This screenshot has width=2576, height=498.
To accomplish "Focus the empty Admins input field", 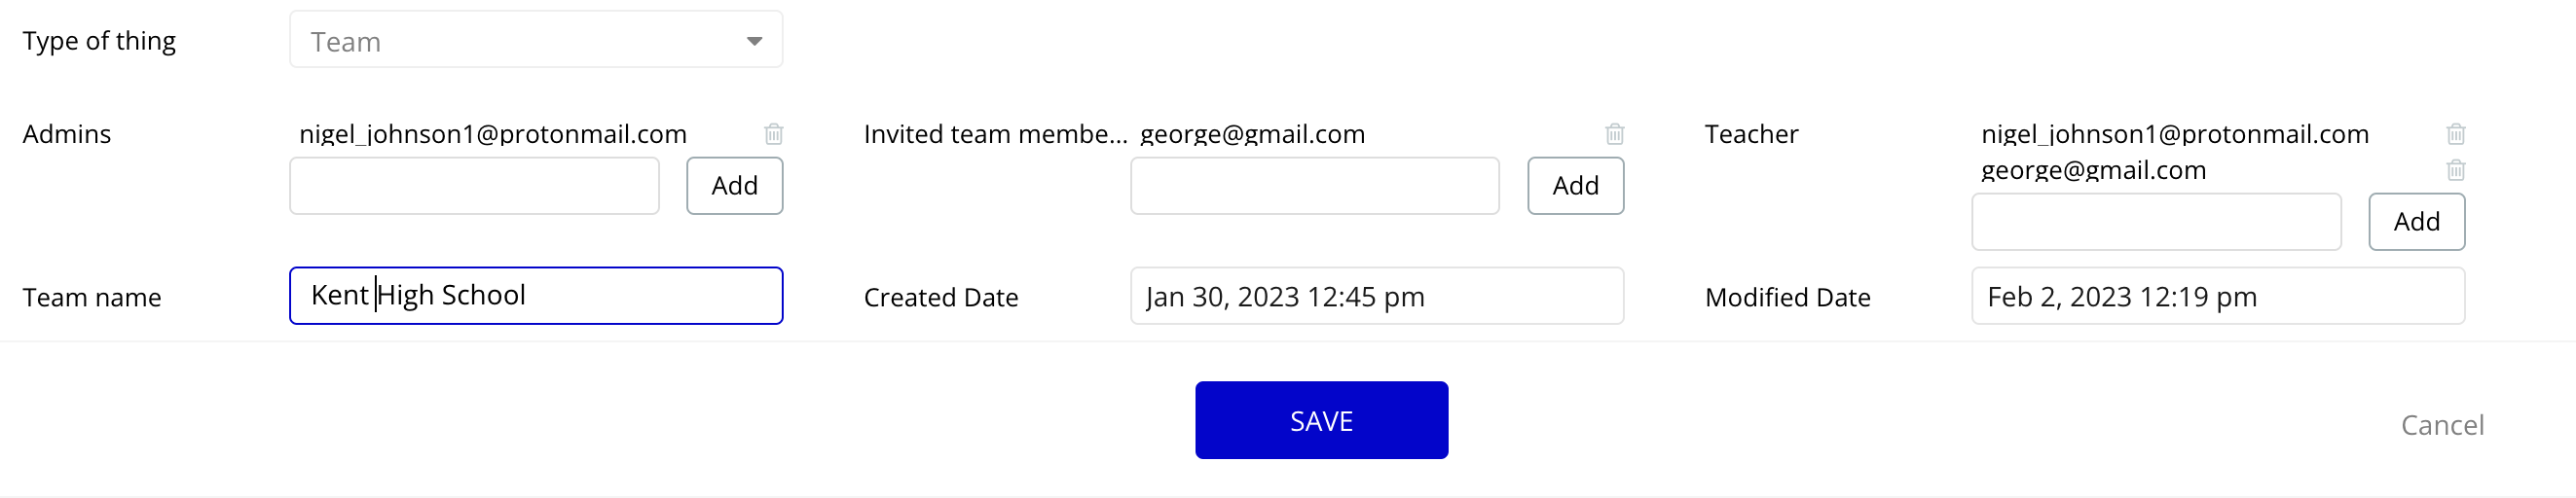I will point(474,186).
